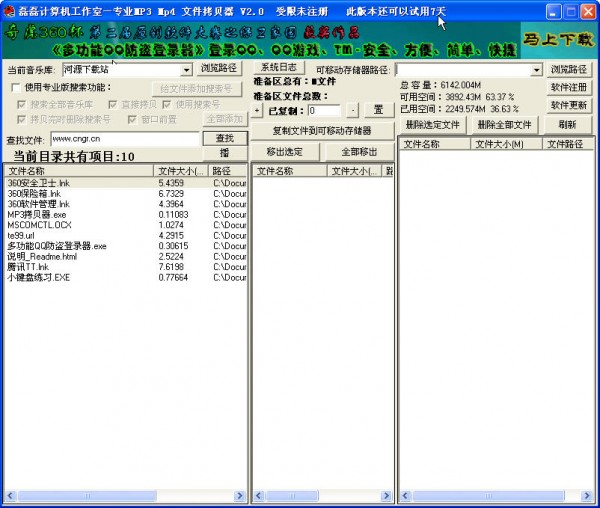This screenshot has height=508, width=600.
Task: Click 浏览路径 next to music library
Action: click(x=219, y=68)
